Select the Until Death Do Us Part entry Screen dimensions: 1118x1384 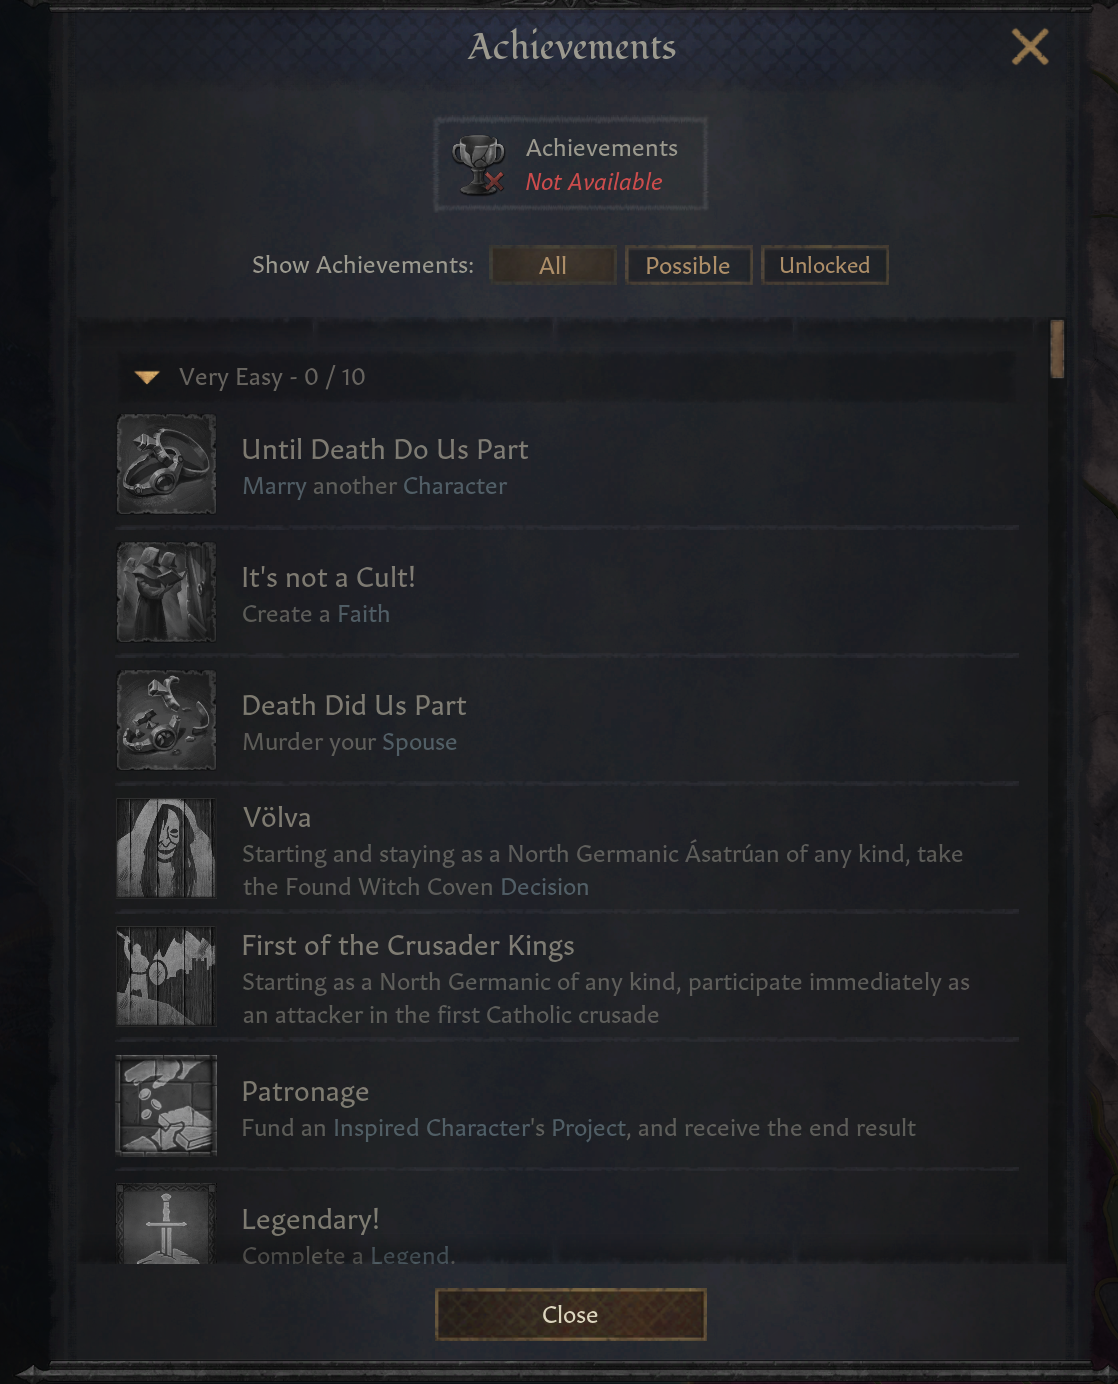(x=568, y=465)
